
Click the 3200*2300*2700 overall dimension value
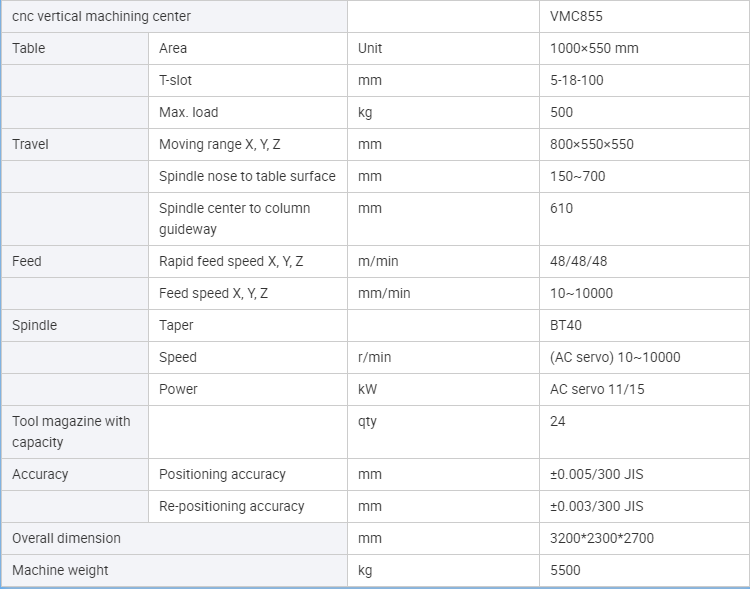click(x=602, y=538)
